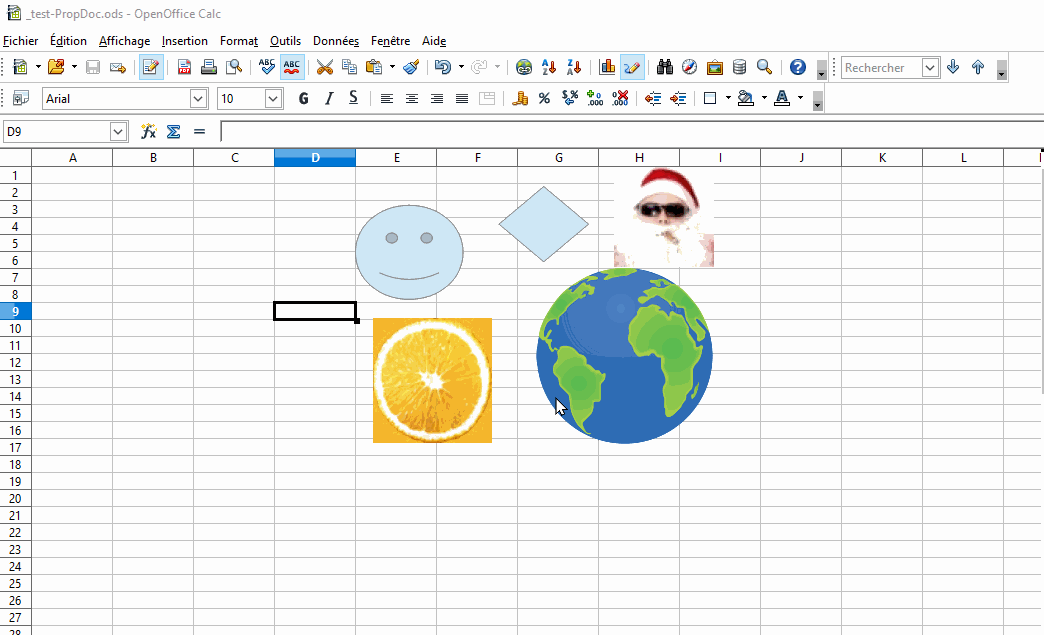Open the Édition menu
The height and width of the screenshot is (635, 1044).
pyautogui.click(x=68, y=41)
